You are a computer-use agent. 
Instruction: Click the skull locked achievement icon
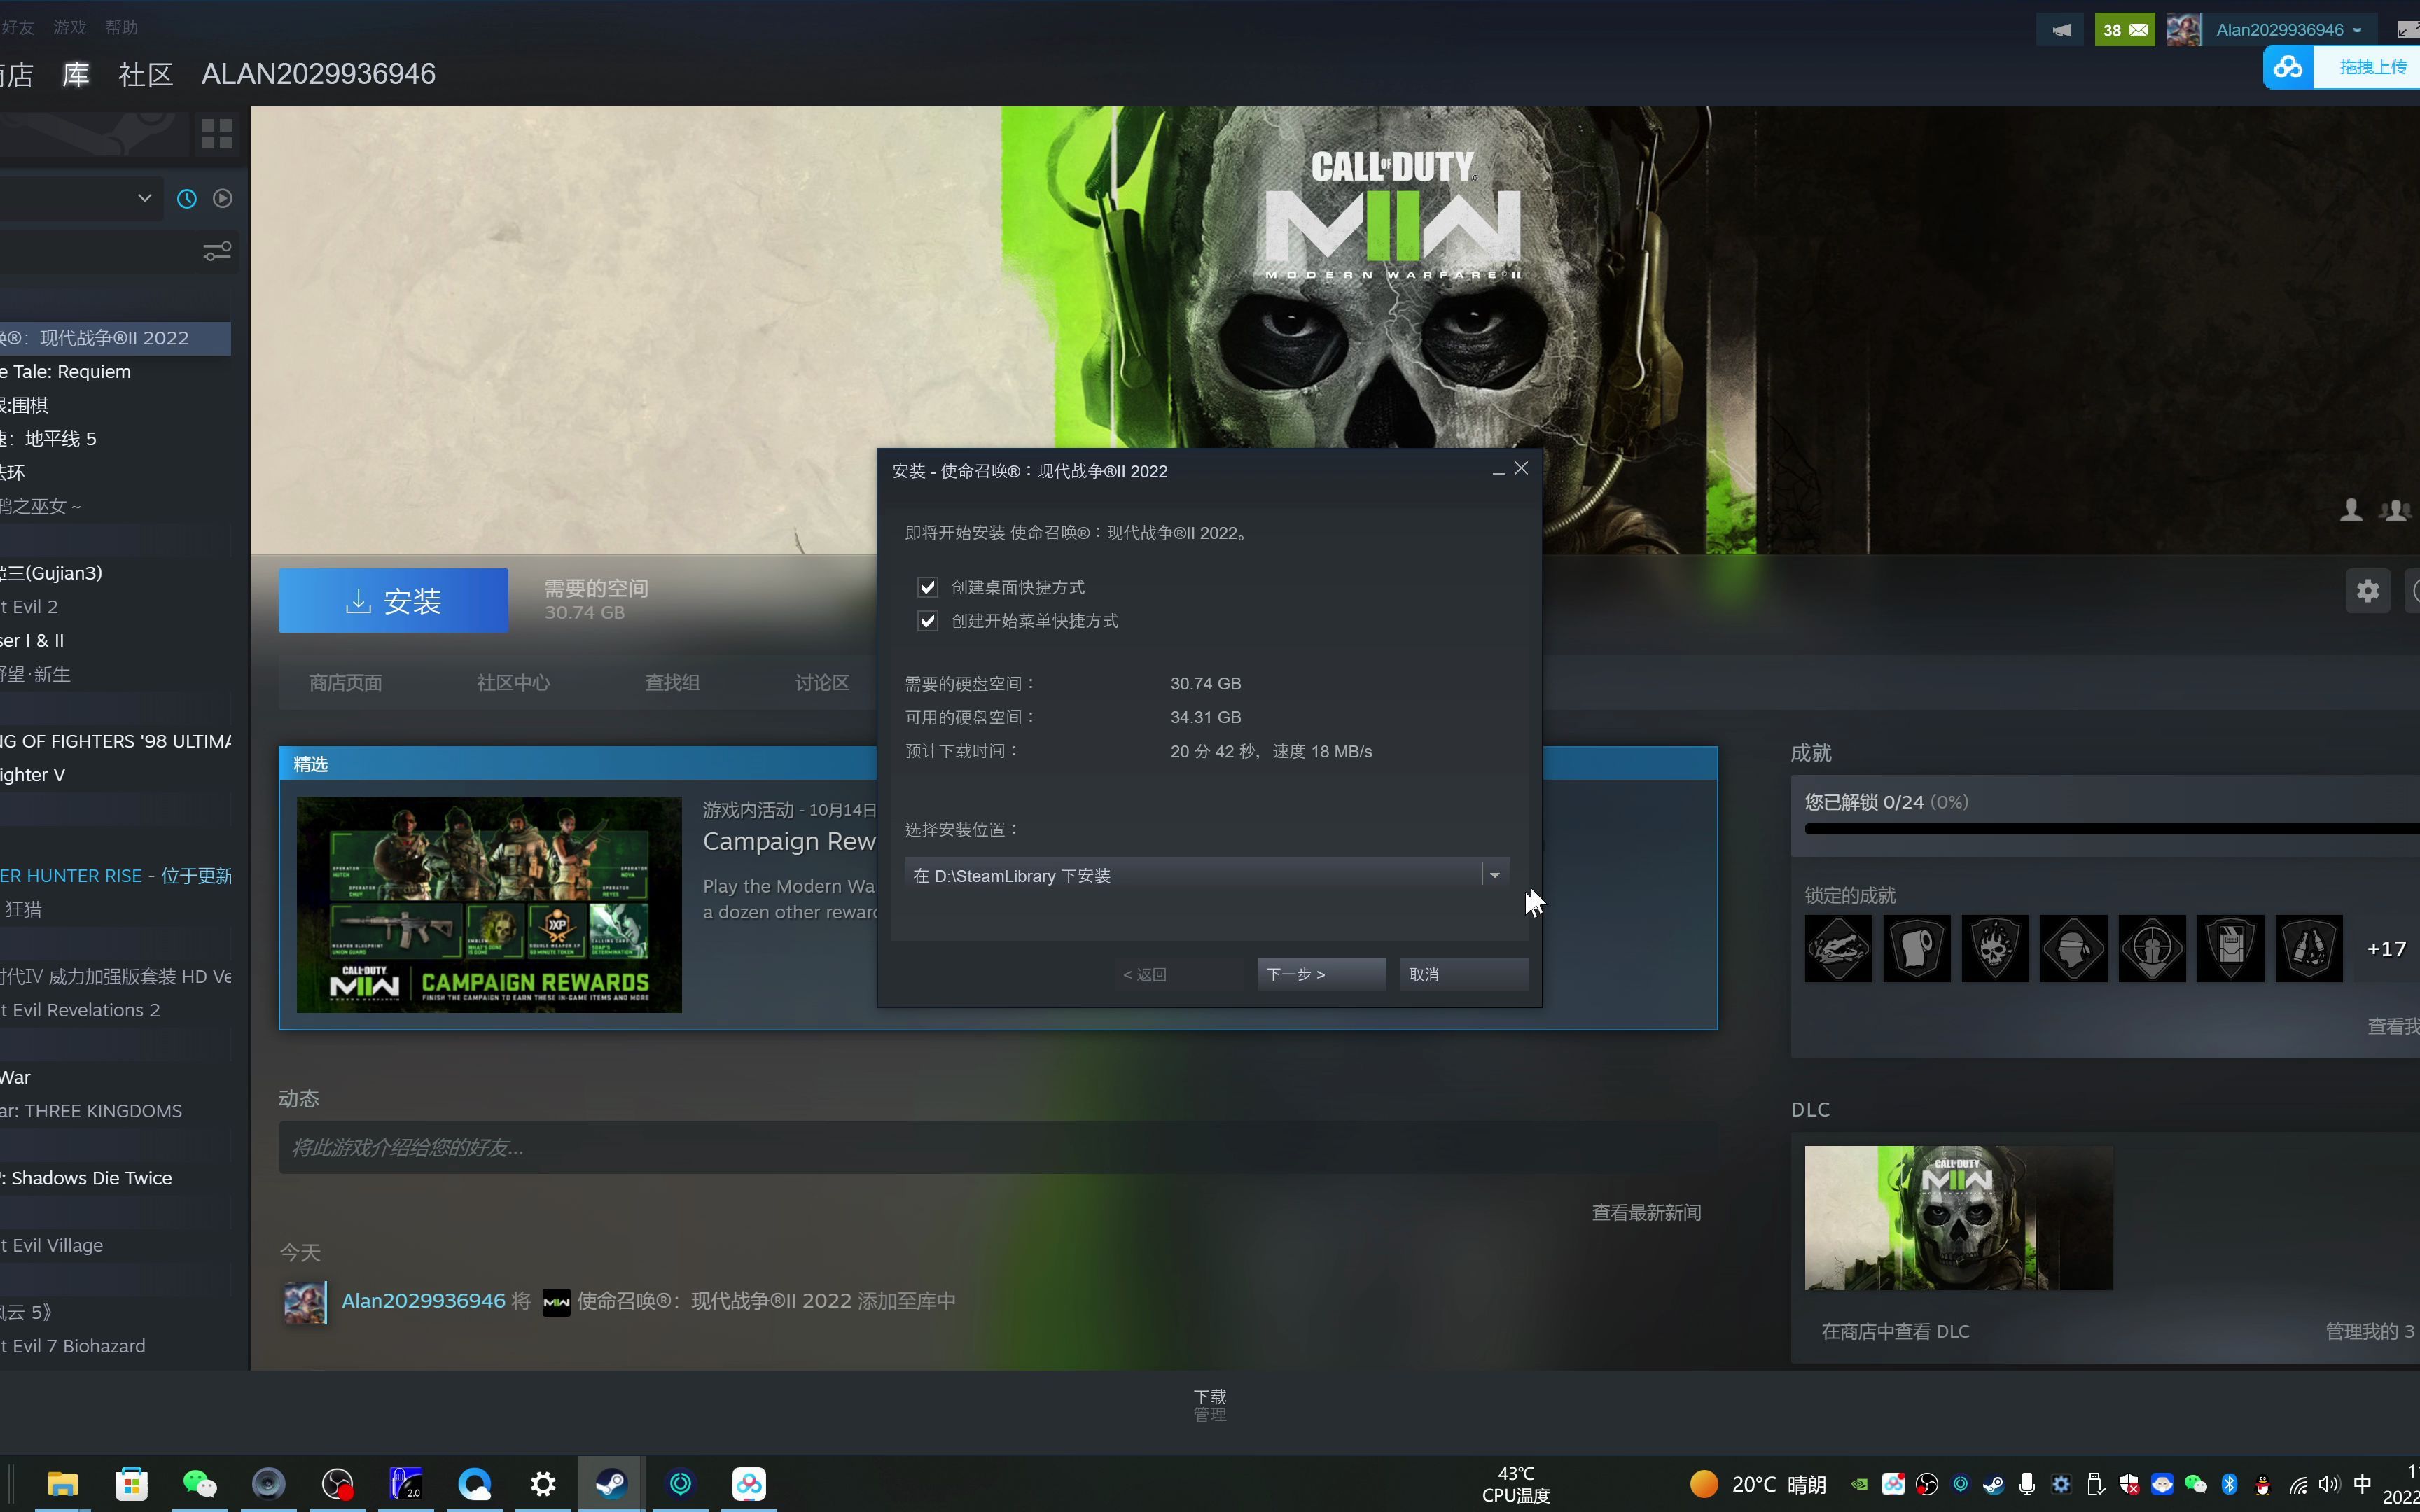click(1995, 948)
